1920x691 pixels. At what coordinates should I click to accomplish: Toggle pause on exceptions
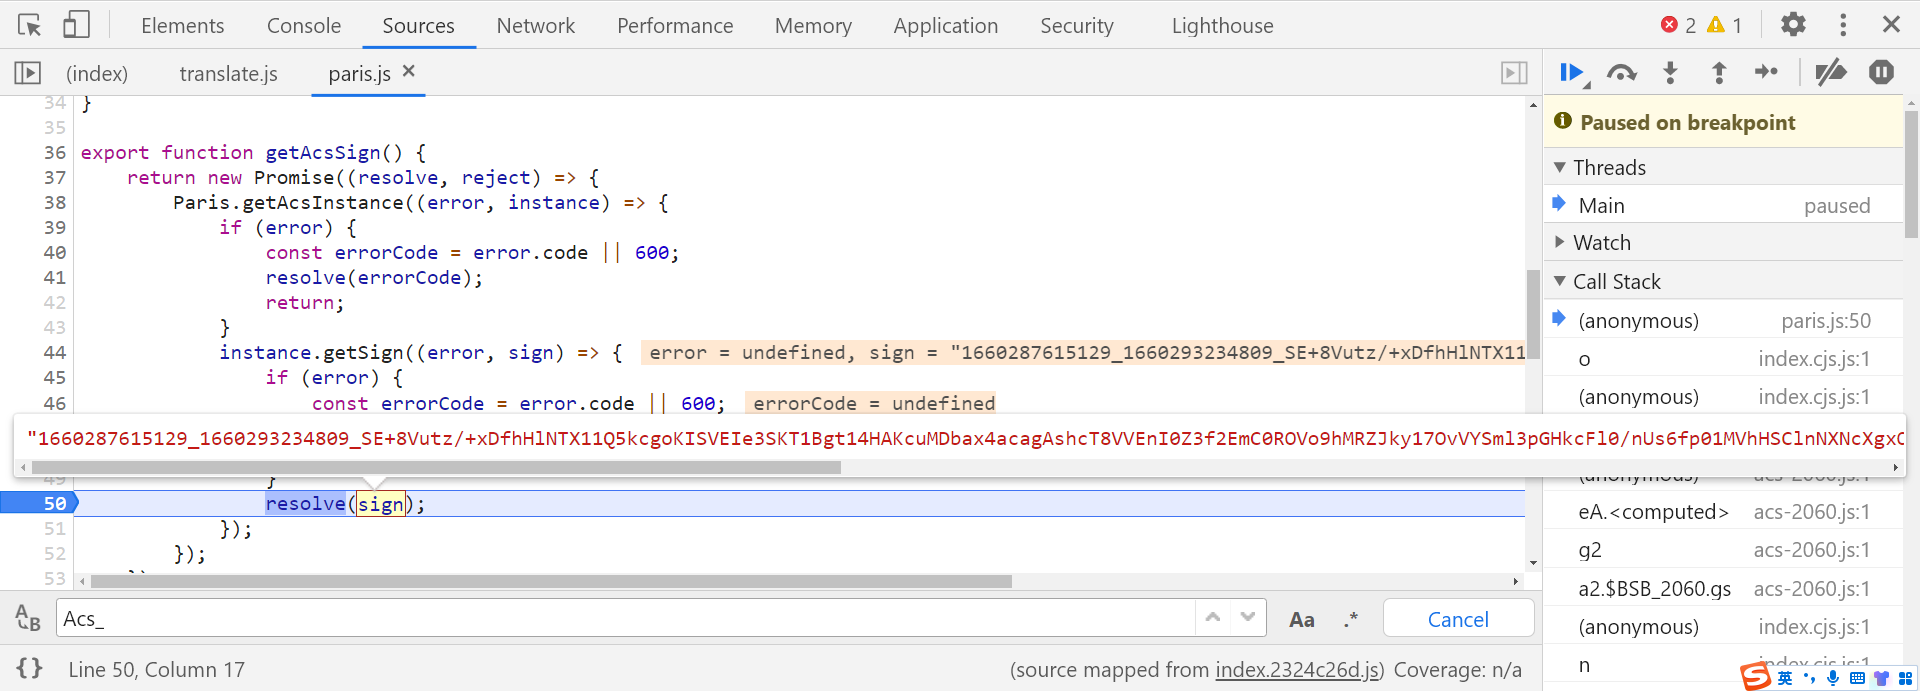1881,72
